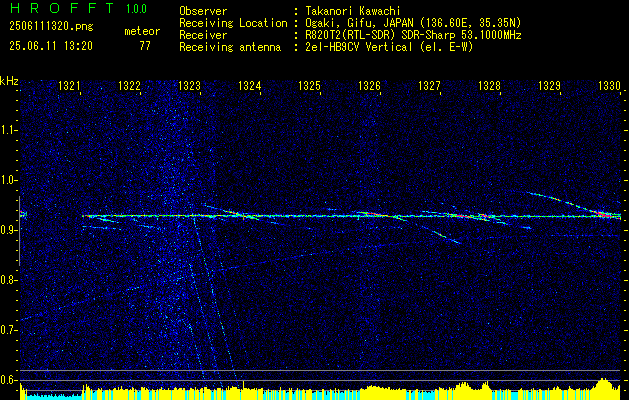The image size is (629, 400).
Task: Click the 1327 time marker
Action: (x=429, y=85)
